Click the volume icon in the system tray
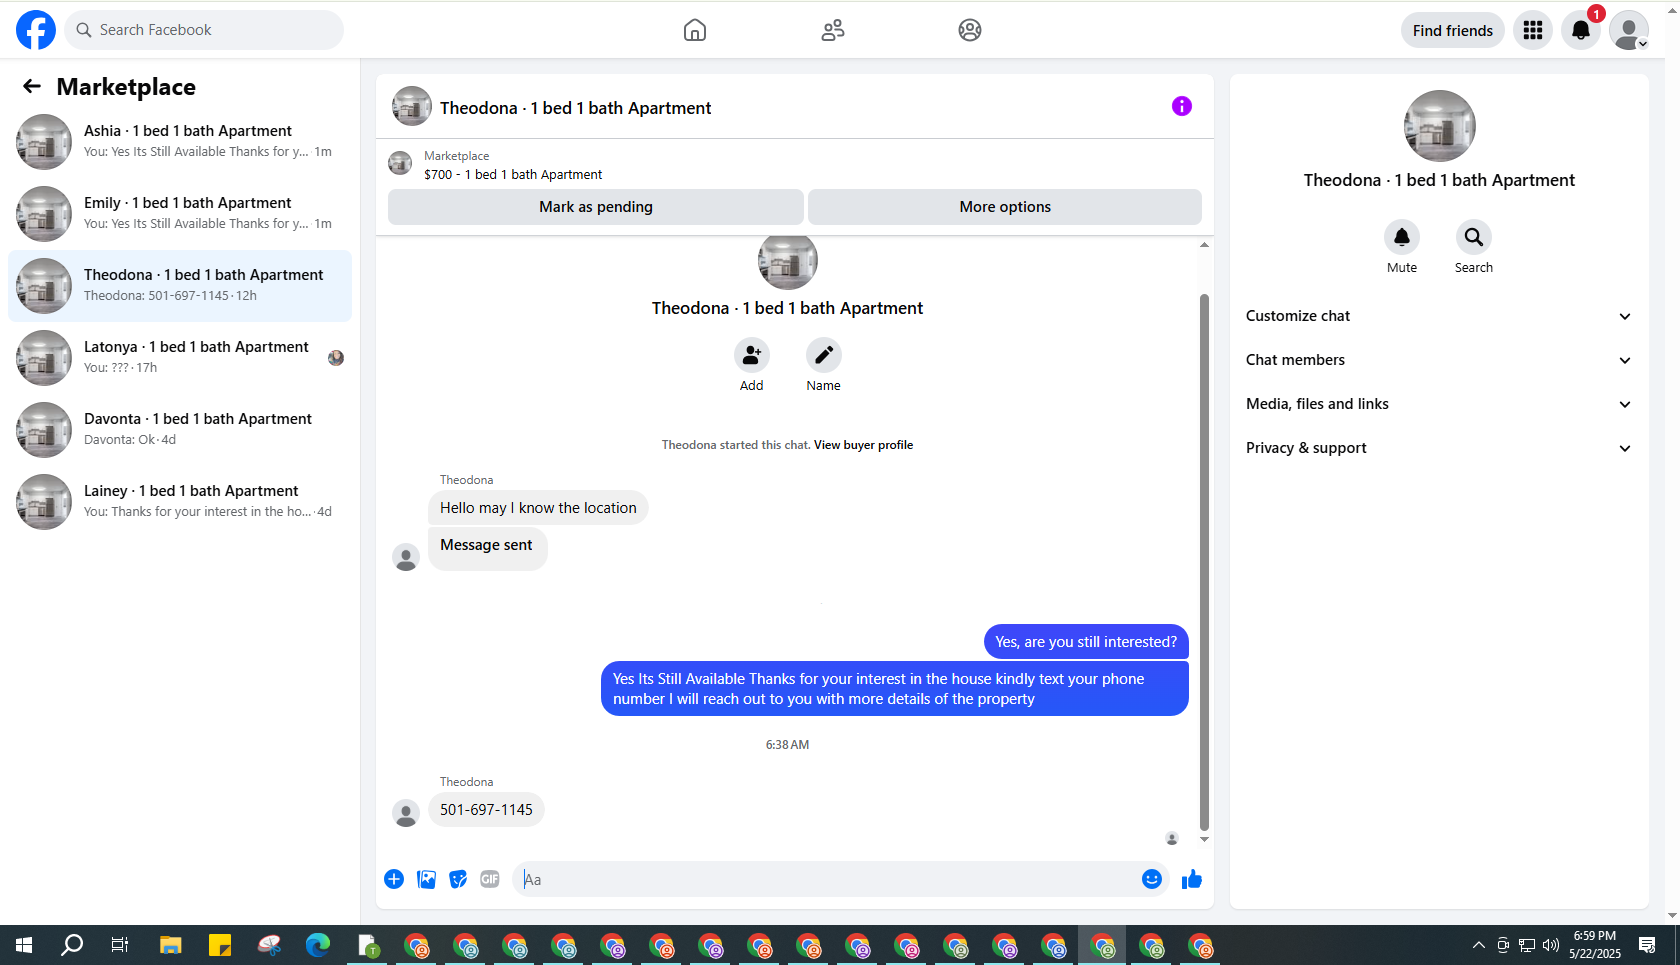This screenshot has width=1680, height=965. tap(1551, 945)
